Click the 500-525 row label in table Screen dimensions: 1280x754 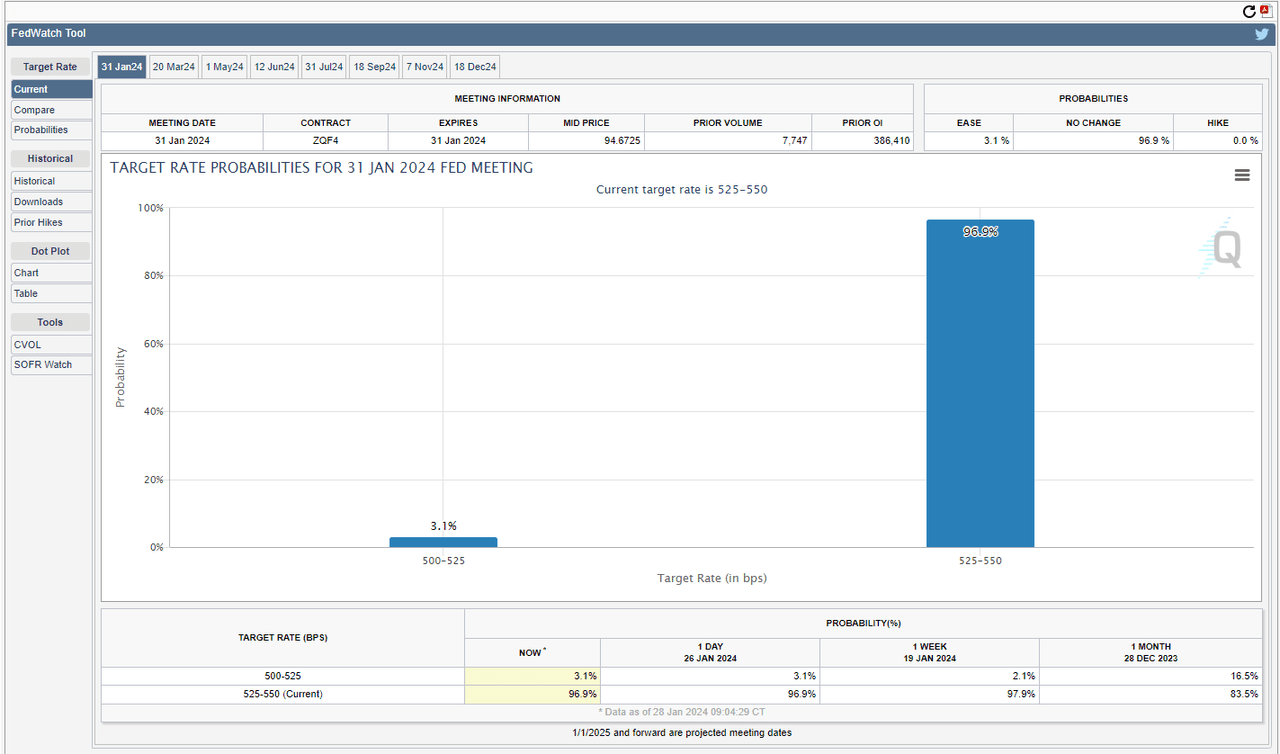[x=282, y=676]
